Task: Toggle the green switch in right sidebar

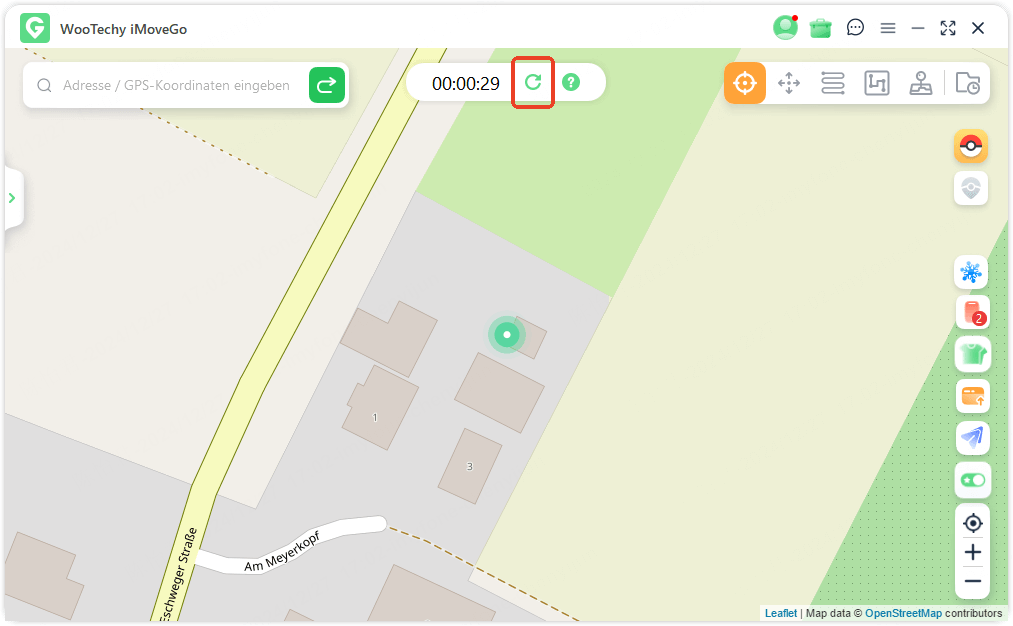Action: [x=972, y=480]
